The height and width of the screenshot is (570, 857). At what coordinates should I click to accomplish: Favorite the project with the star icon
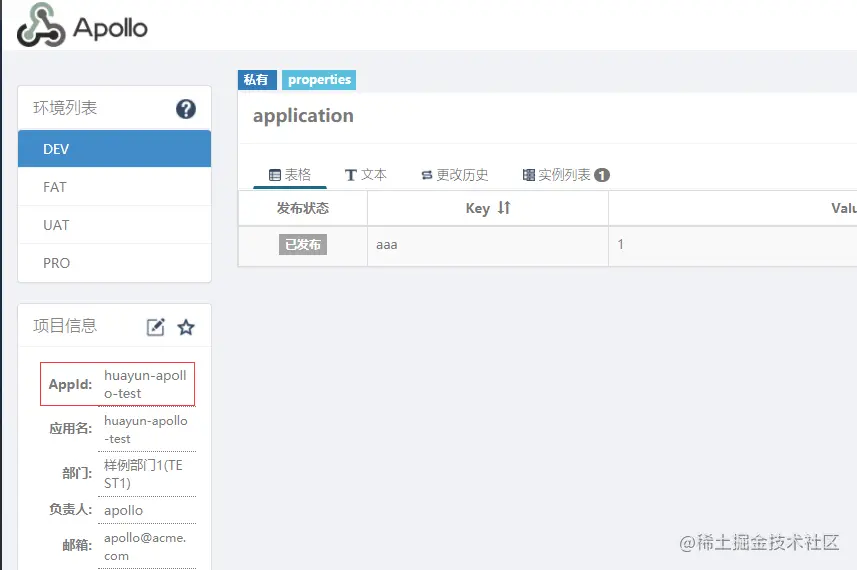(186, 327)
